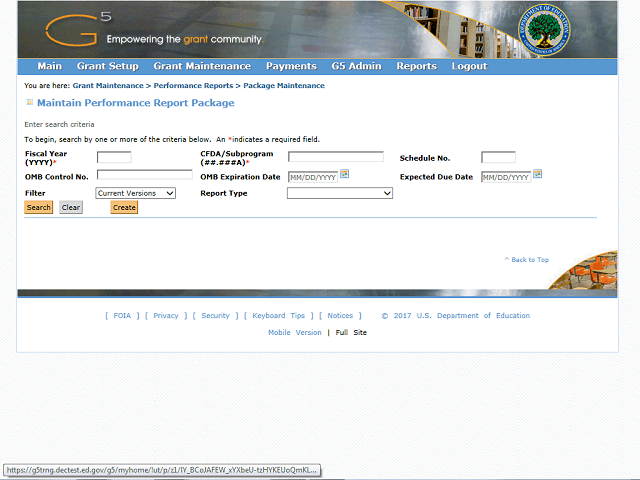The height and width of the screenshot is (480, 640).
Task: Click Maintain Performance Report Package heading
Action: pos(136,103)
